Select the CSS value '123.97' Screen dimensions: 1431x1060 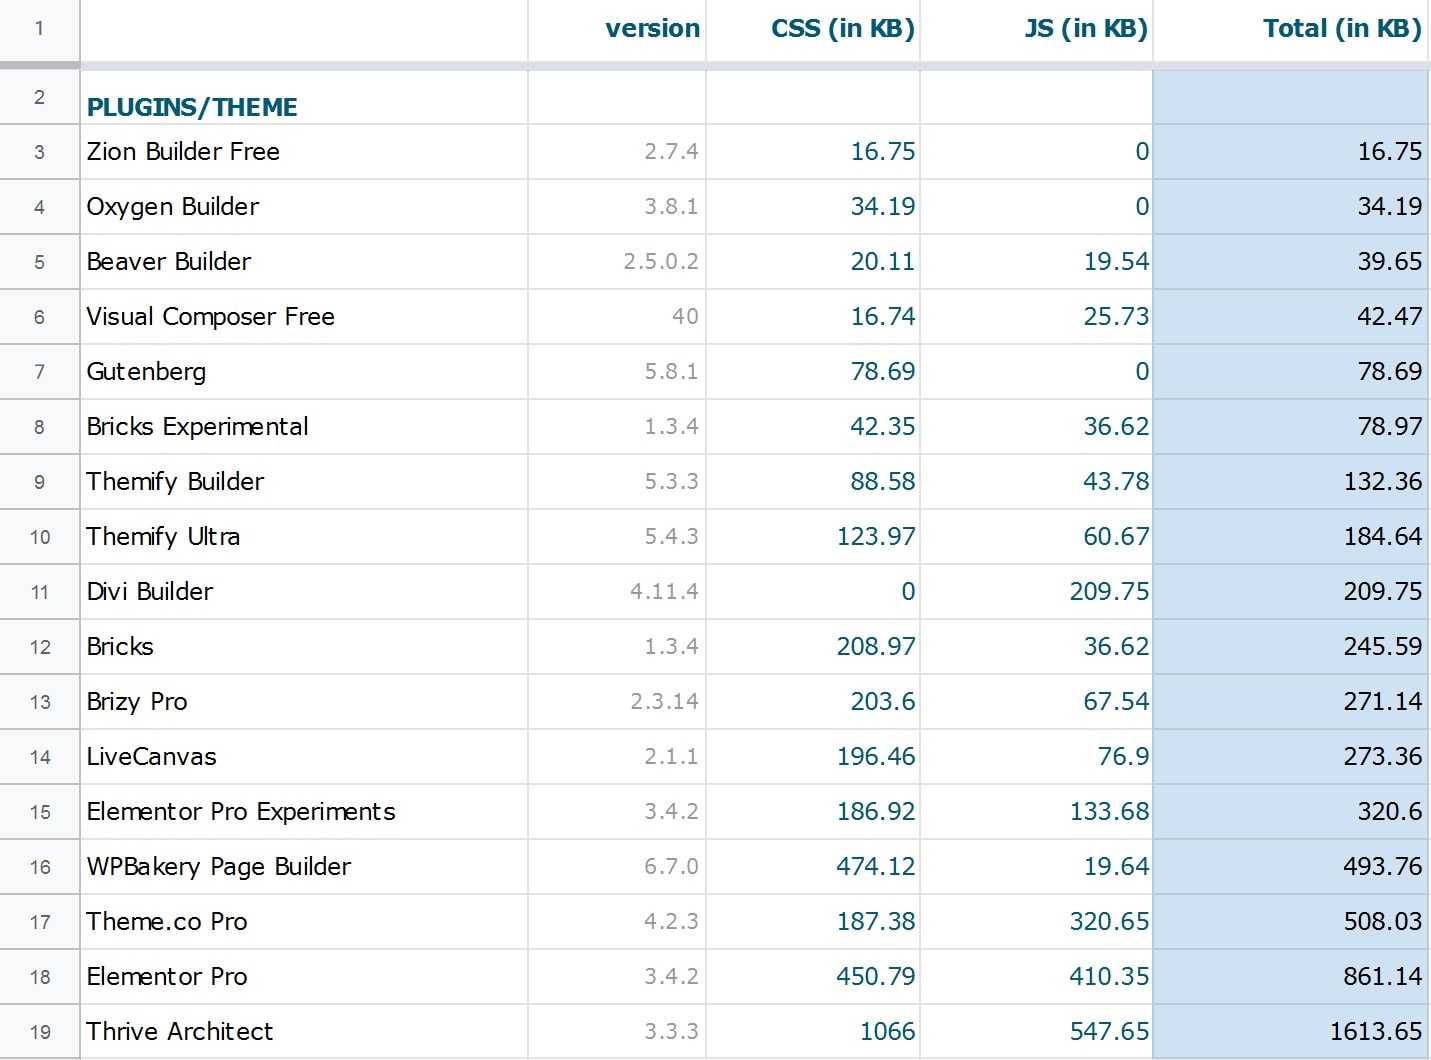[x=813, y=537]
